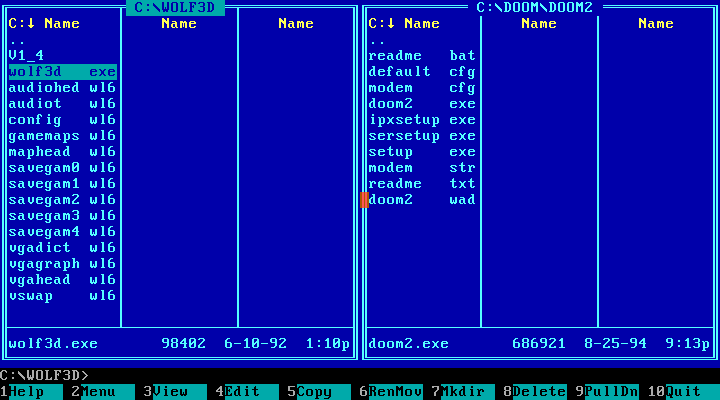
Task: Select doom2 wad file
Action: [422, 200]
